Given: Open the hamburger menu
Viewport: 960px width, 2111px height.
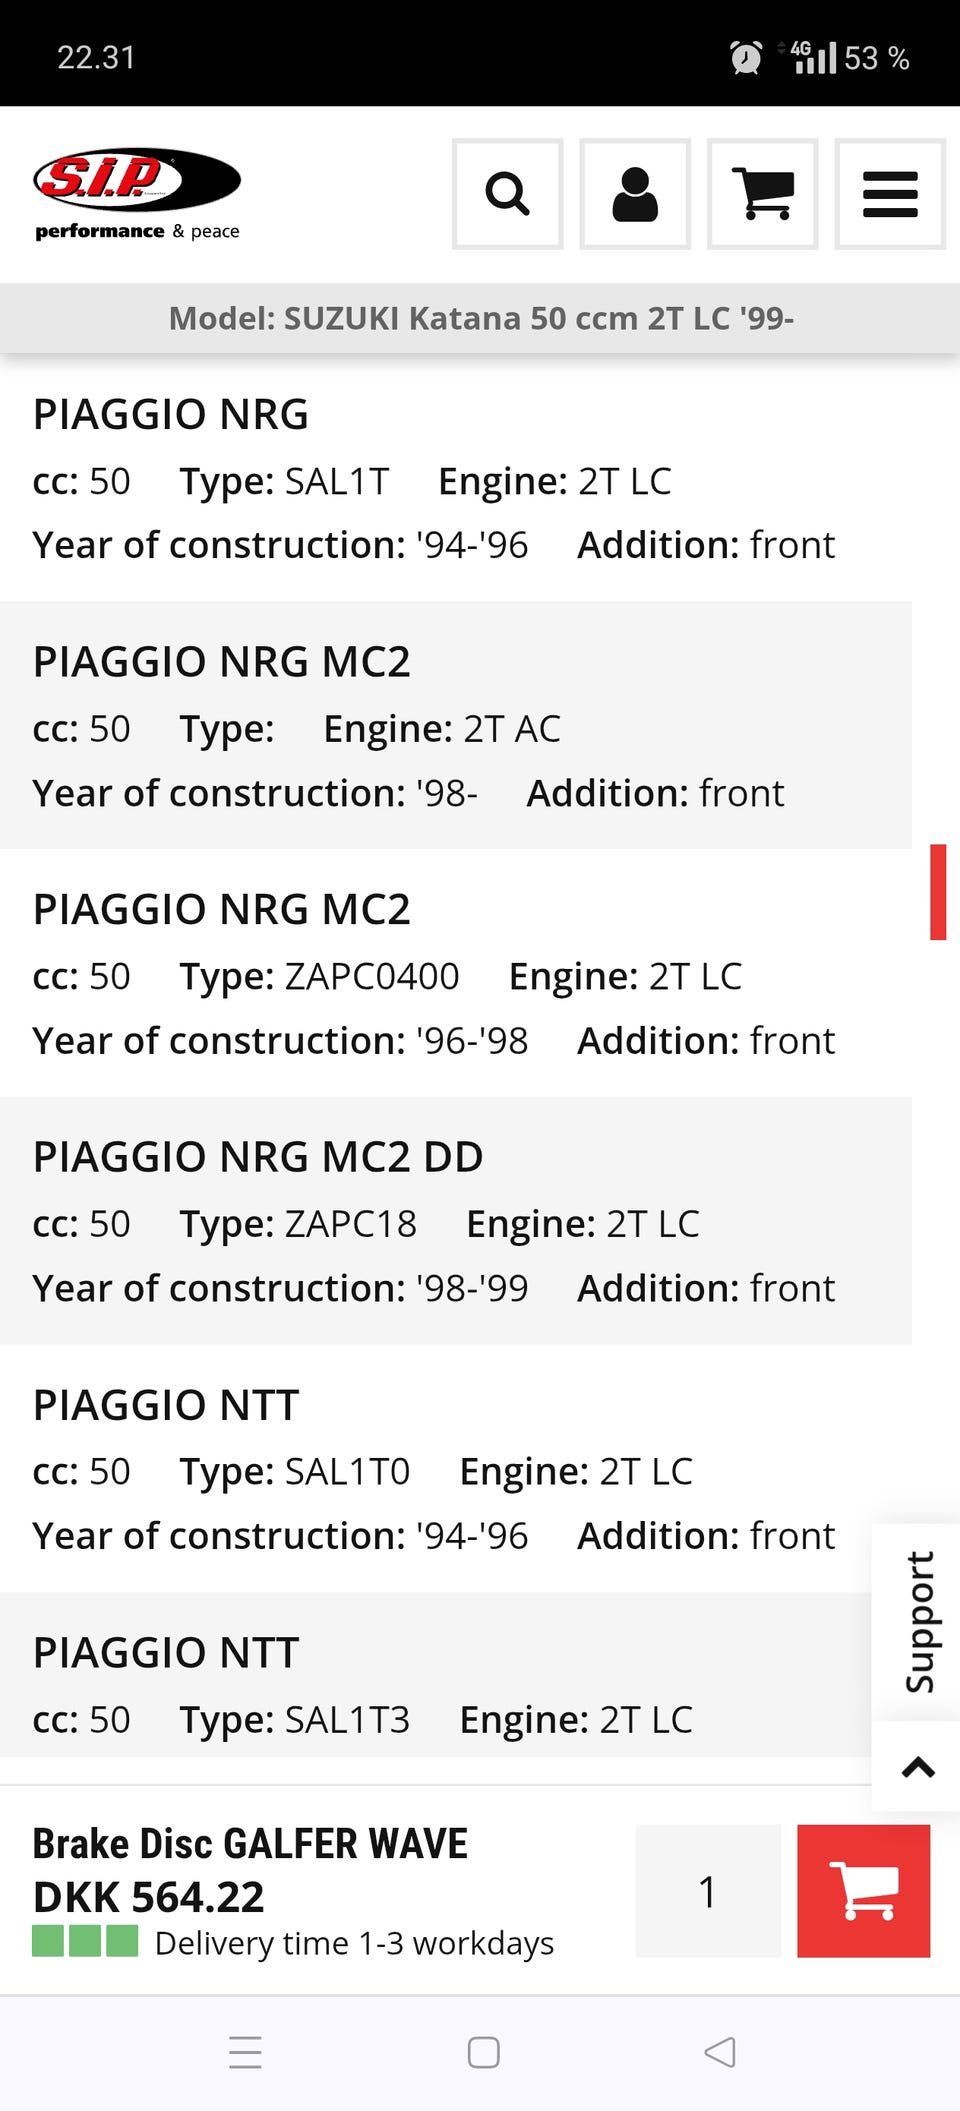Looking at the screenshot, I should 890,194.
